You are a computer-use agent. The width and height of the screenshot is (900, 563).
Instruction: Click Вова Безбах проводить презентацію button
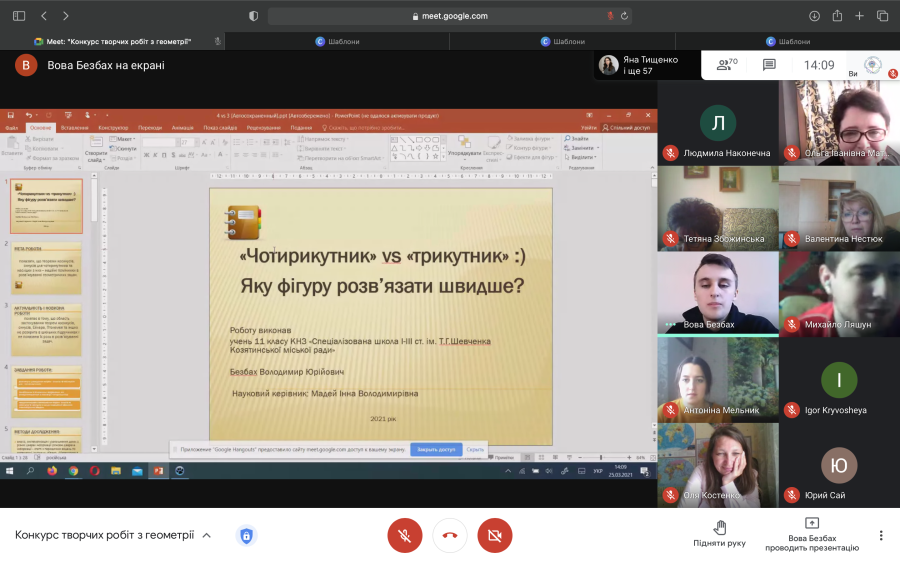point(812,534)
